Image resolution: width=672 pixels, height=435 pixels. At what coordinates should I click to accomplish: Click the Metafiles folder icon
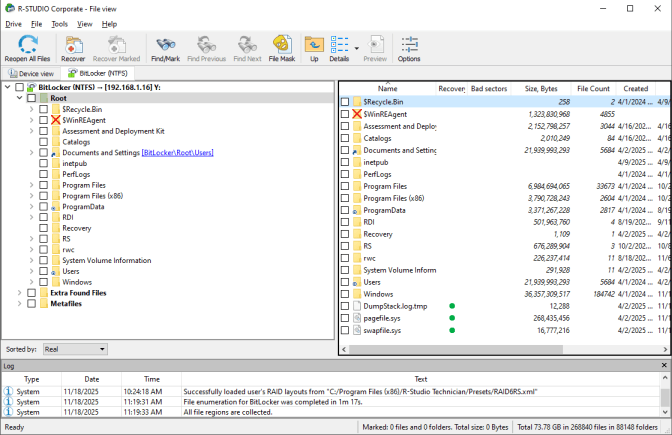tap(44, 303)
